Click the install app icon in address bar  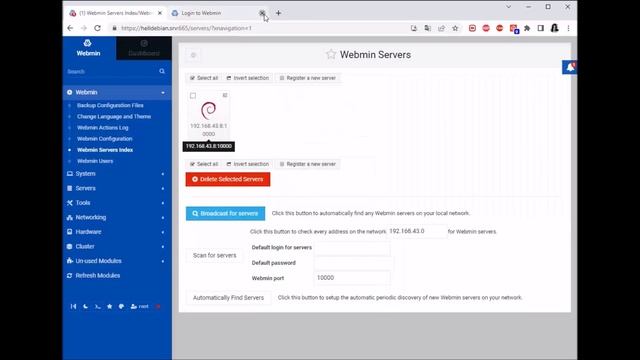[414, 28]
